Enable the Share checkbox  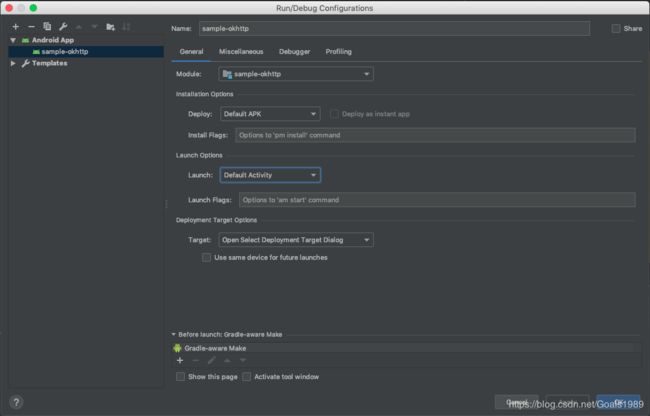(616, 29)
